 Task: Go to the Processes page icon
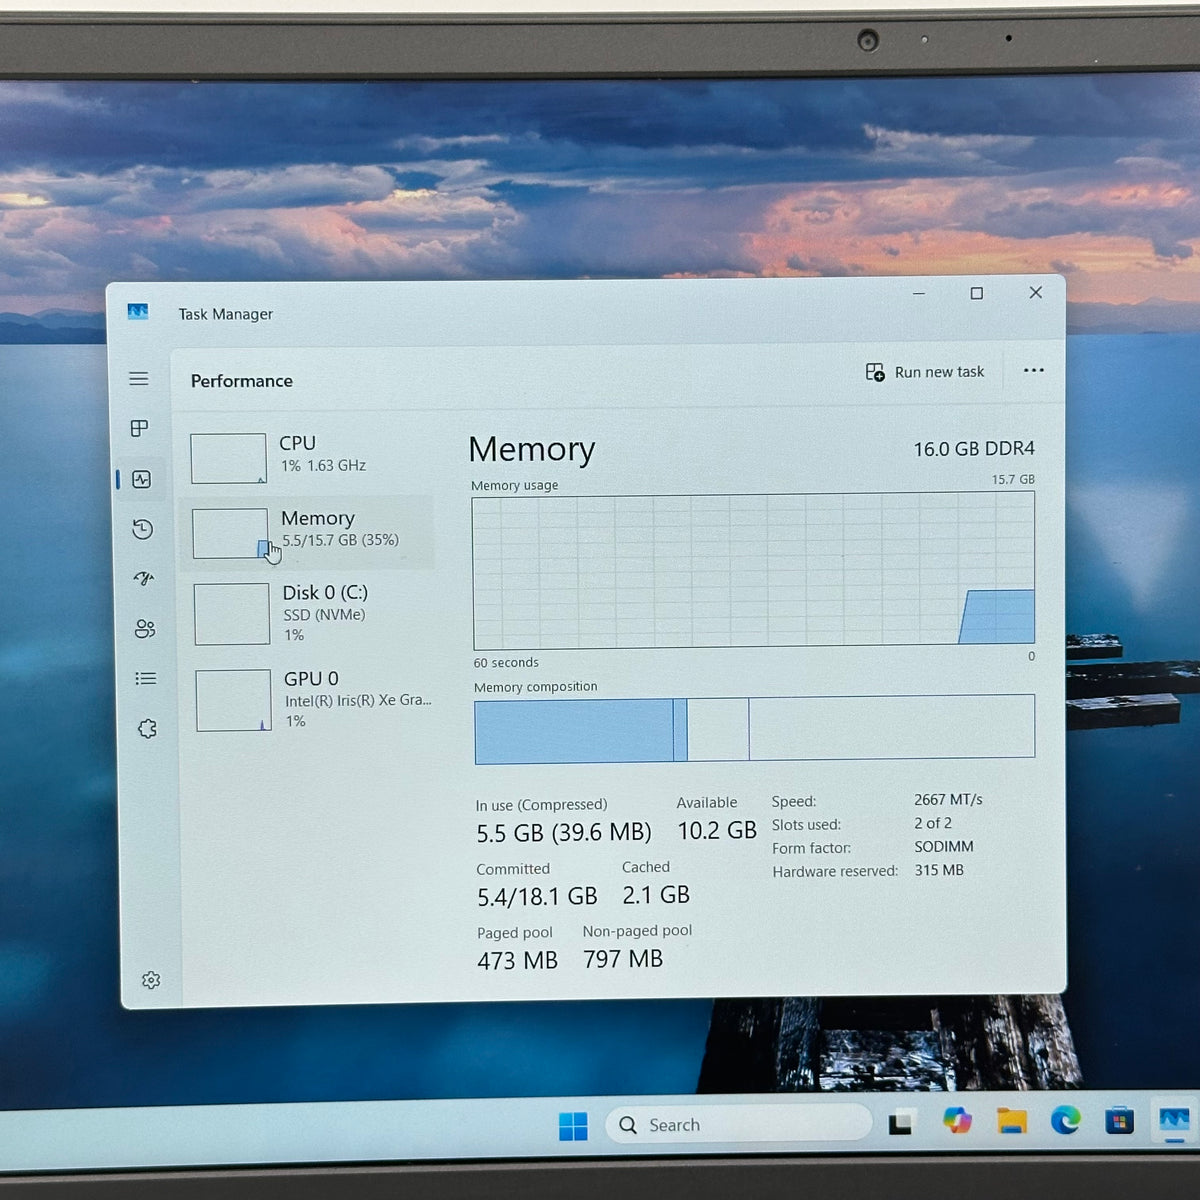(x=140, y=428)
